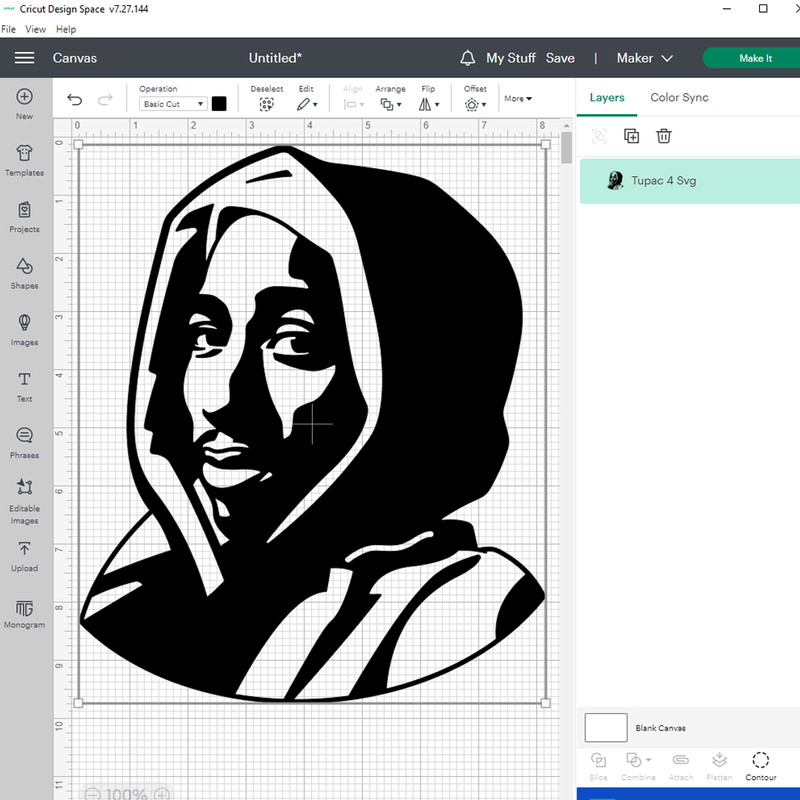The width and height of the screenshot is (800, 800).
Task: Open the black operation color swatch
Action: pyautogui.click(x=219, y=104)
